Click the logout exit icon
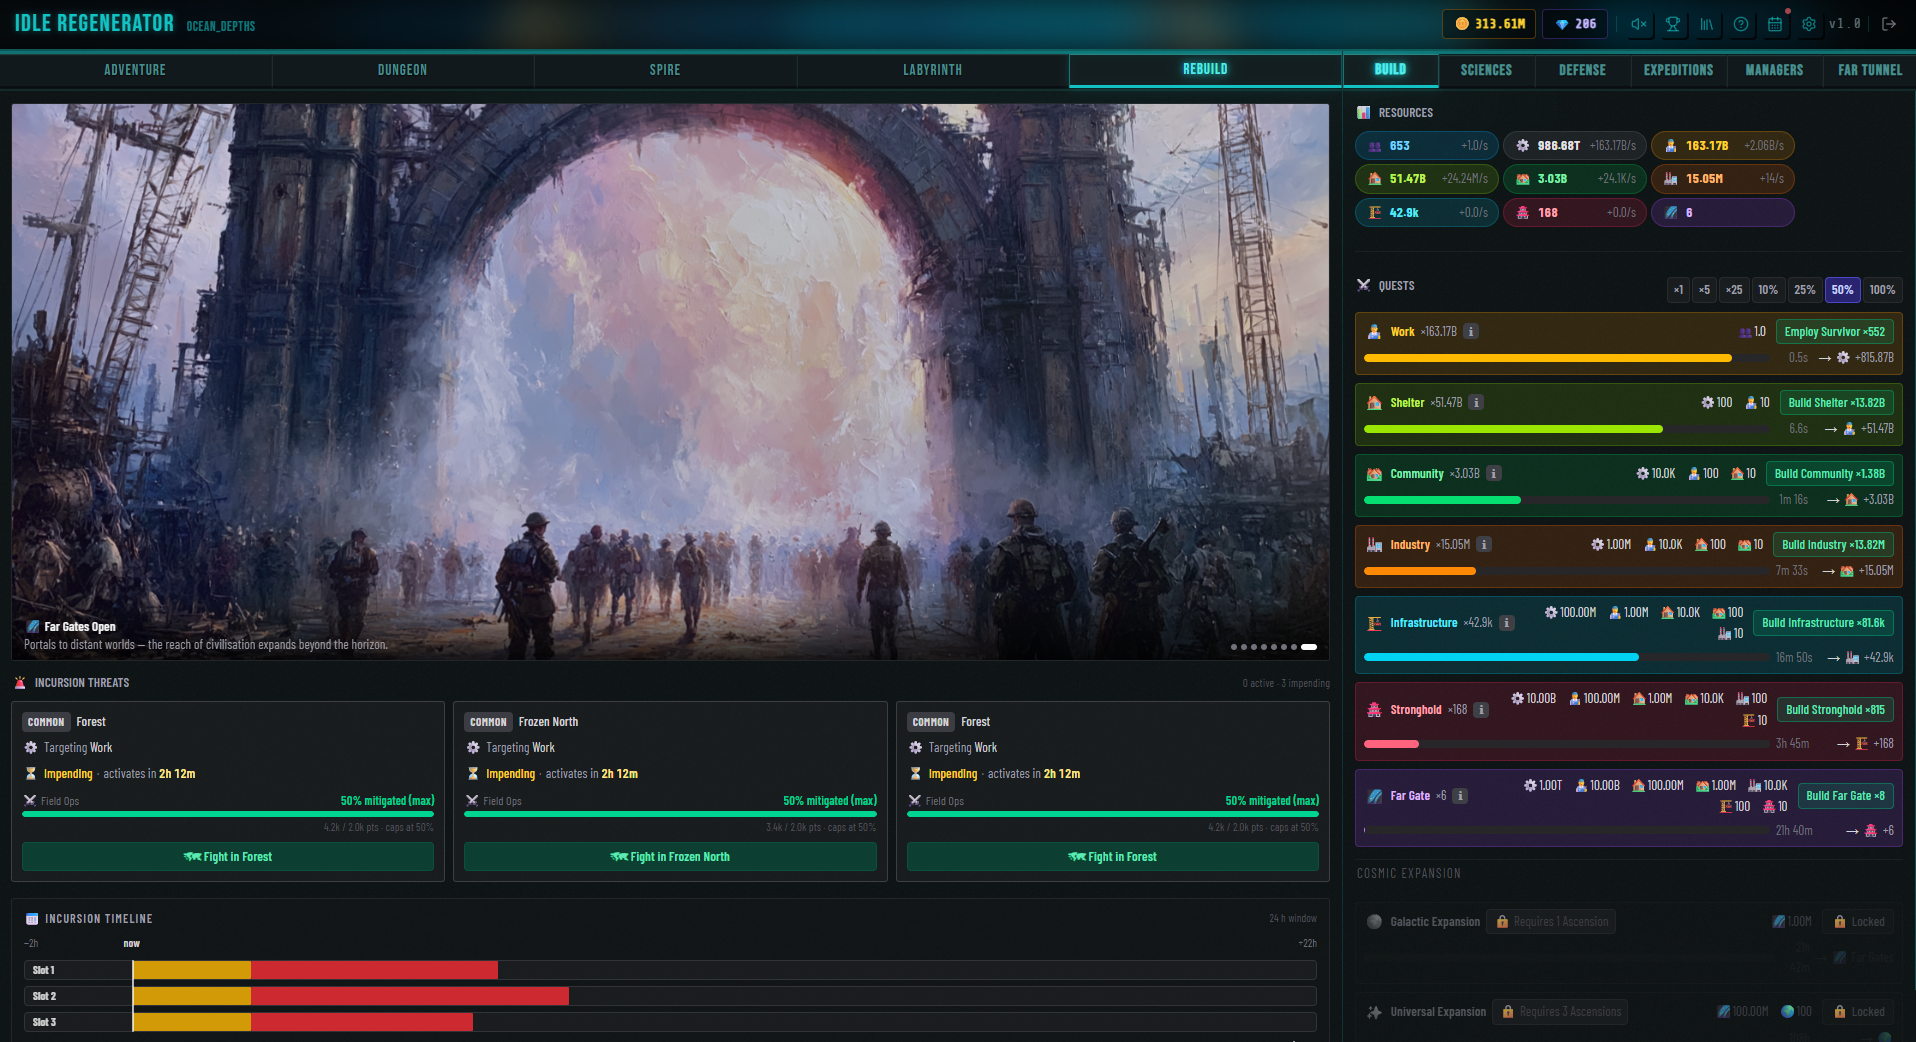This screenshot has height=1042, width=1916. click(x=1889, y=24)
